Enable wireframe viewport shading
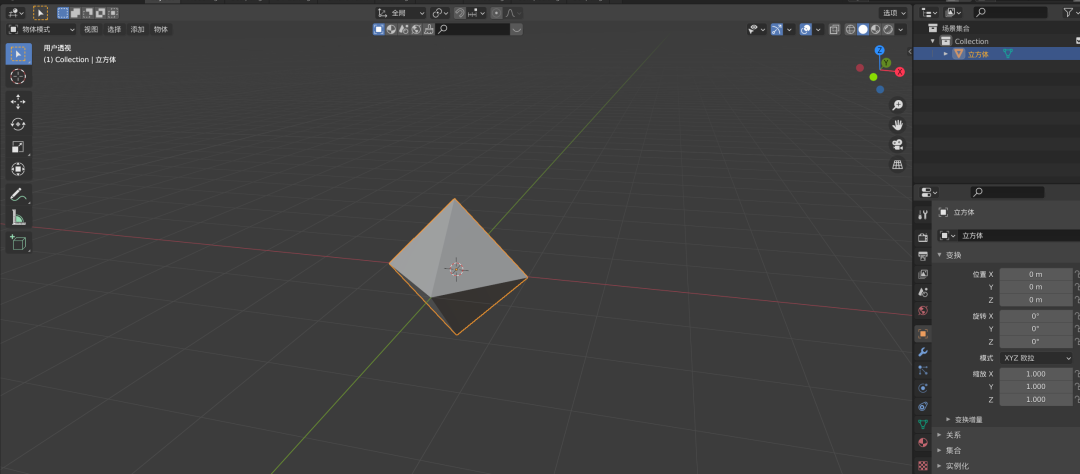Image resolution: width=1080 pixels, height=474 pixels. coord(851,30)
